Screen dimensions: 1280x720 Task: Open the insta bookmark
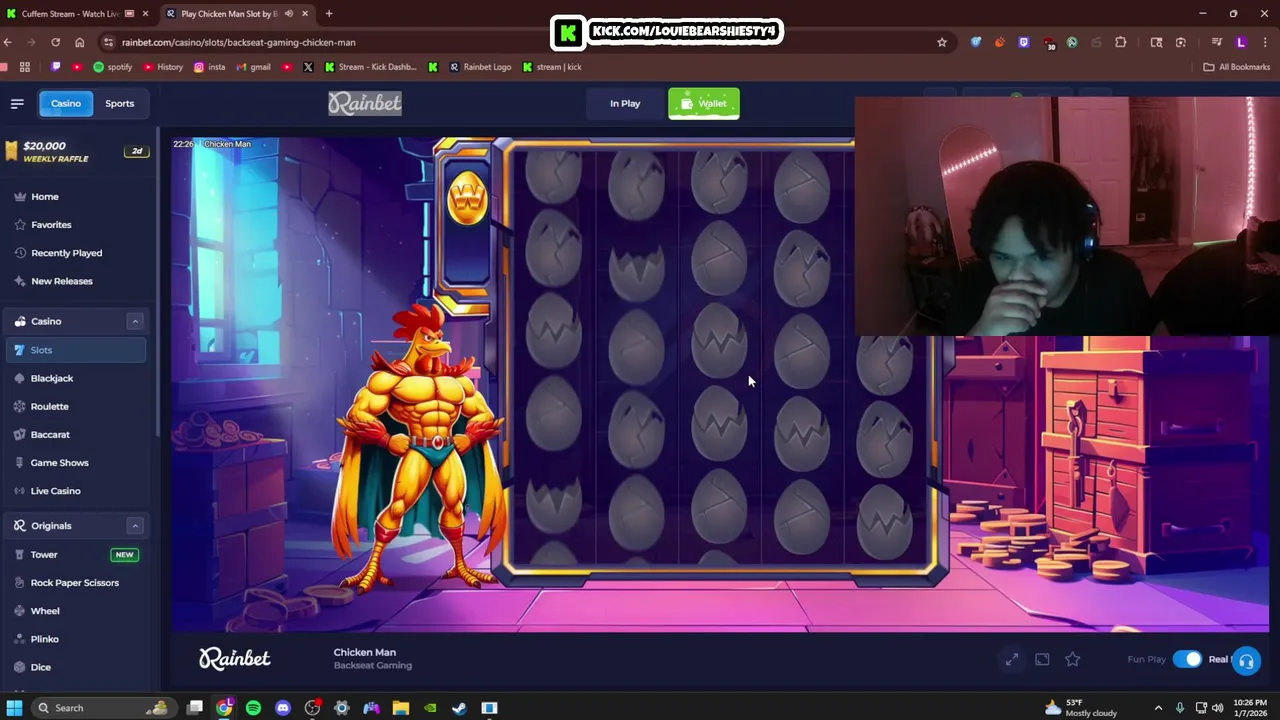[x=210, y=67]
